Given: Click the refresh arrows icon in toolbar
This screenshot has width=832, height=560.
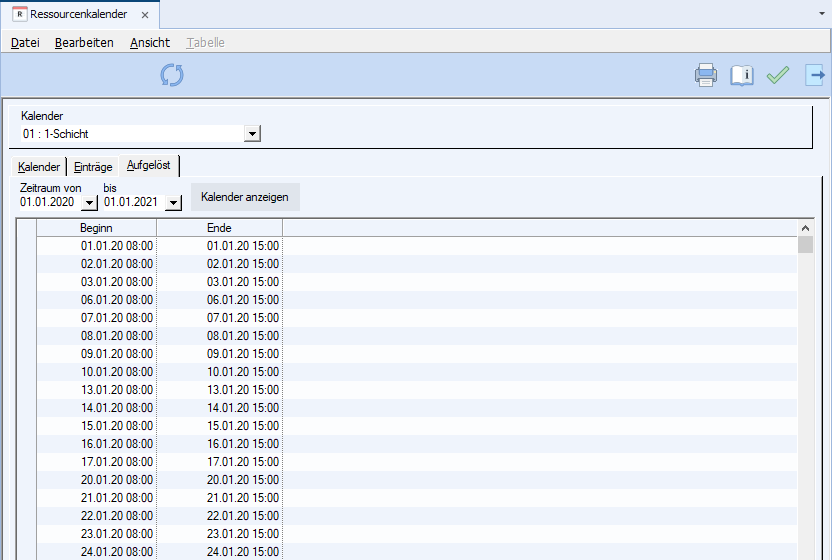Looking at the screenshot, I should 172,75.
